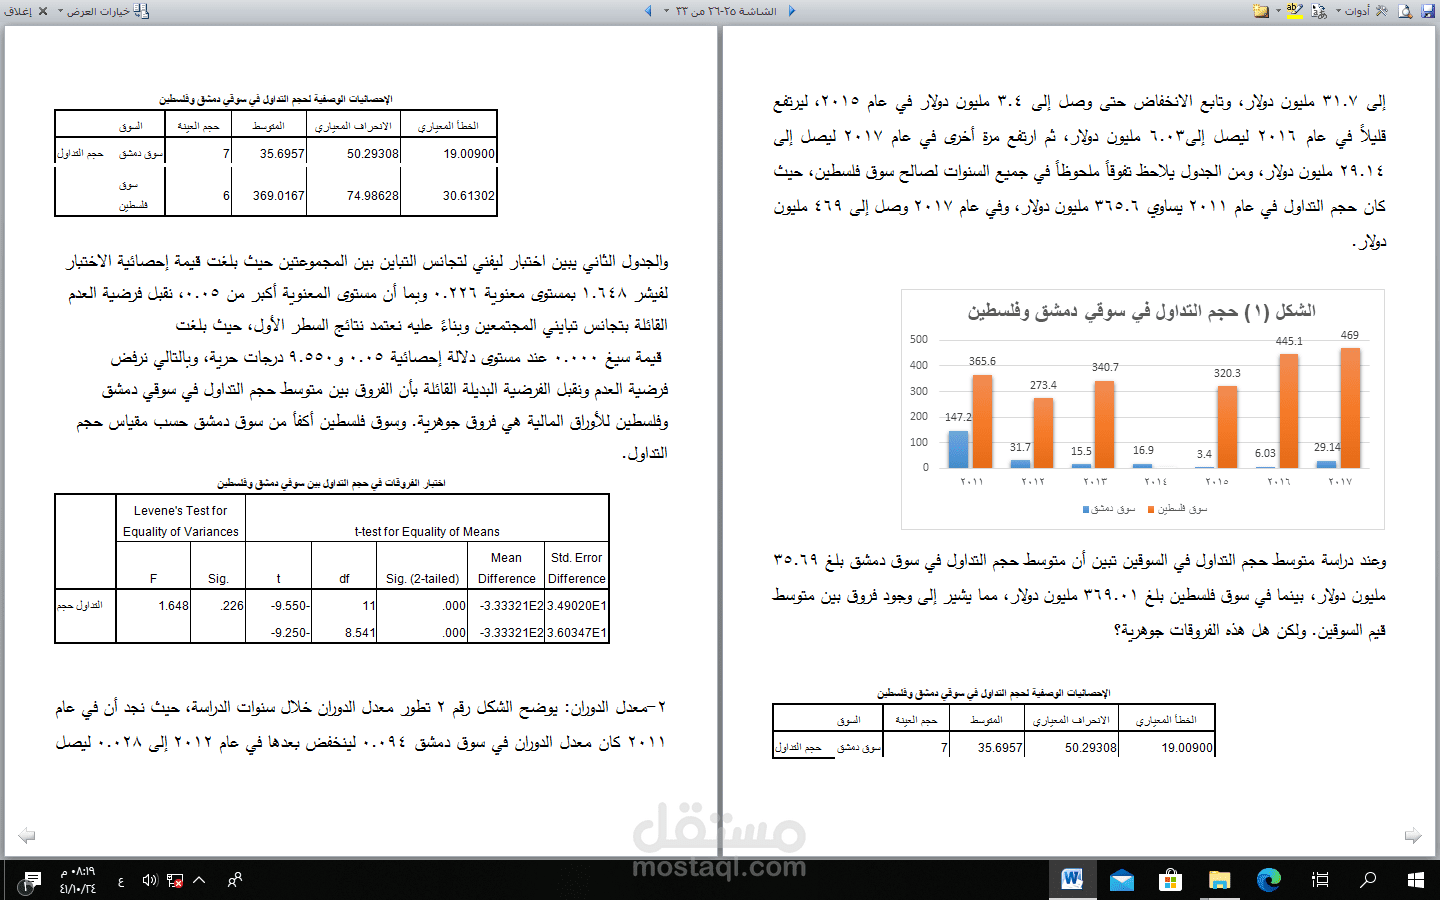The width and height of the screenshot is (1440, 900).
Task: Click 't-test for Equality of Means' header
Action: point(427,532)
